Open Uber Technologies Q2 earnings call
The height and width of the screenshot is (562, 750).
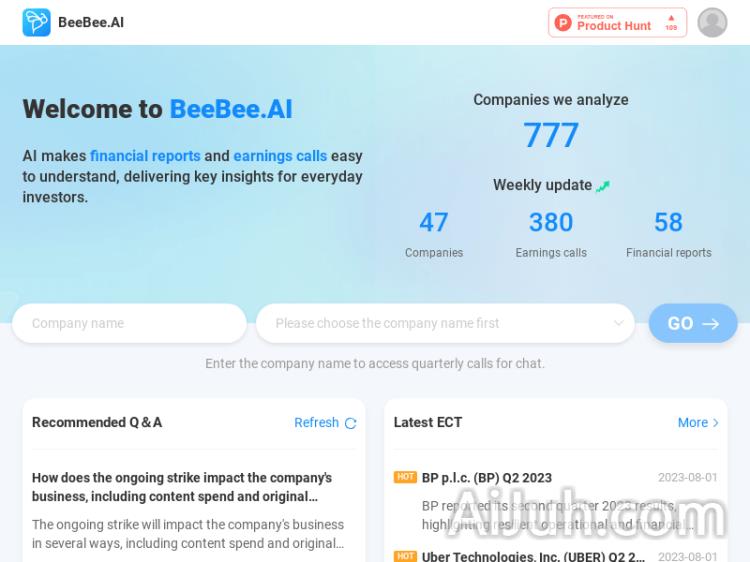[533, 556]
